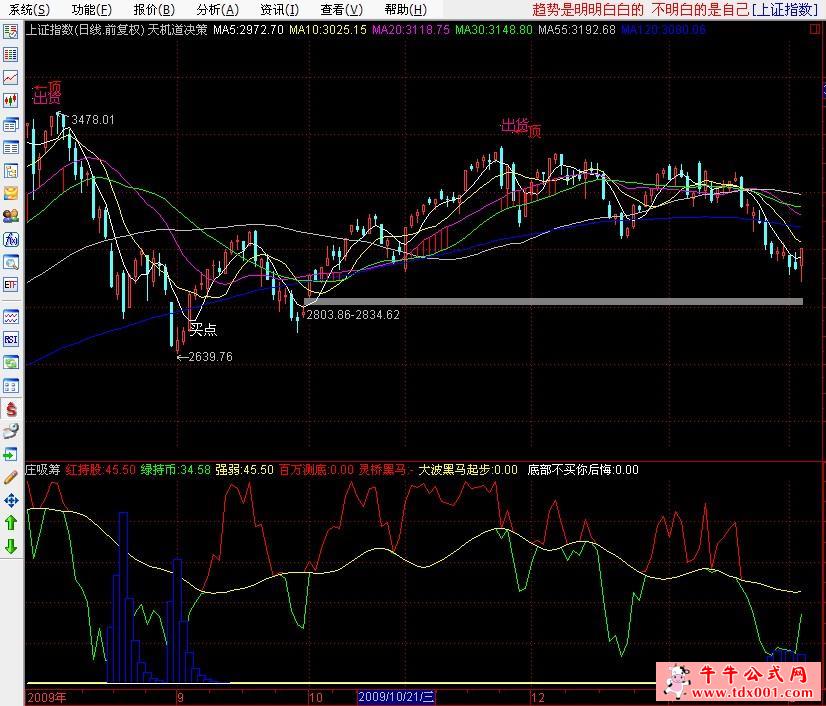This screenshot has width=826, height=706.
Task: Open the ETF icon
Action: point(11,285)
